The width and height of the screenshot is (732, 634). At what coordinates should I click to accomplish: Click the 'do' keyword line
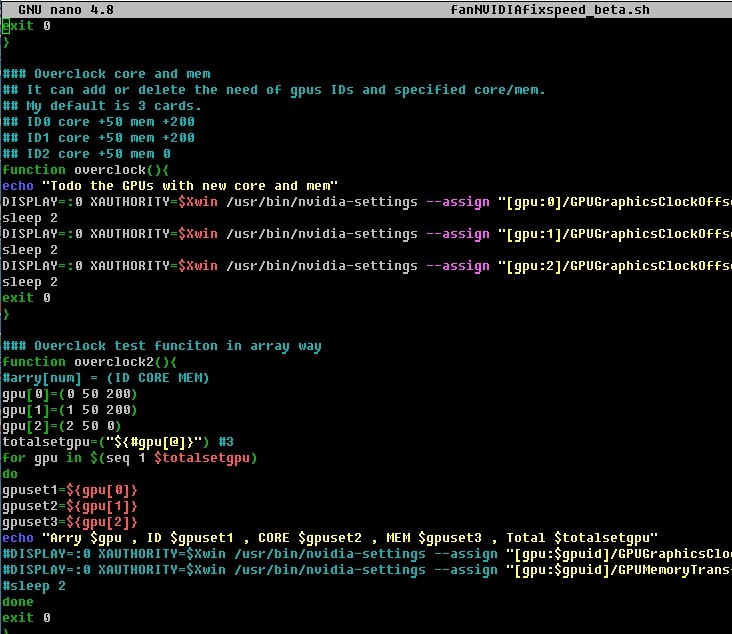point(10,474)
